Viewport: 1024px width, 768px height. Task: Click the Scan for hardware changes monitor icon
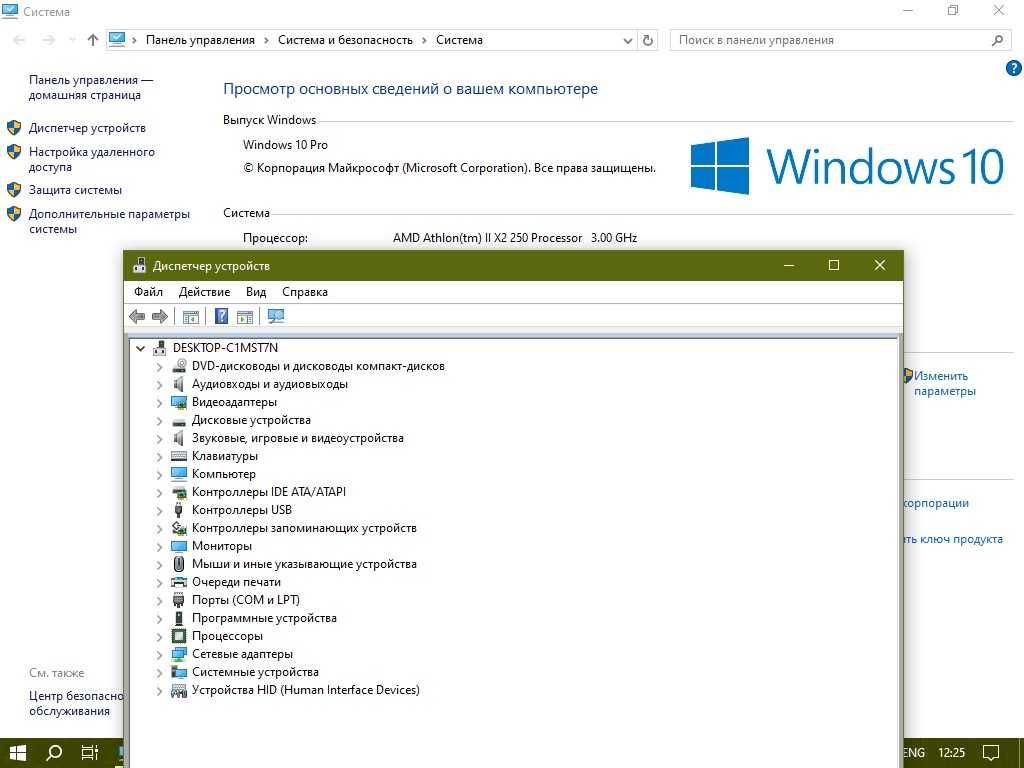click(x=276, y=317)
